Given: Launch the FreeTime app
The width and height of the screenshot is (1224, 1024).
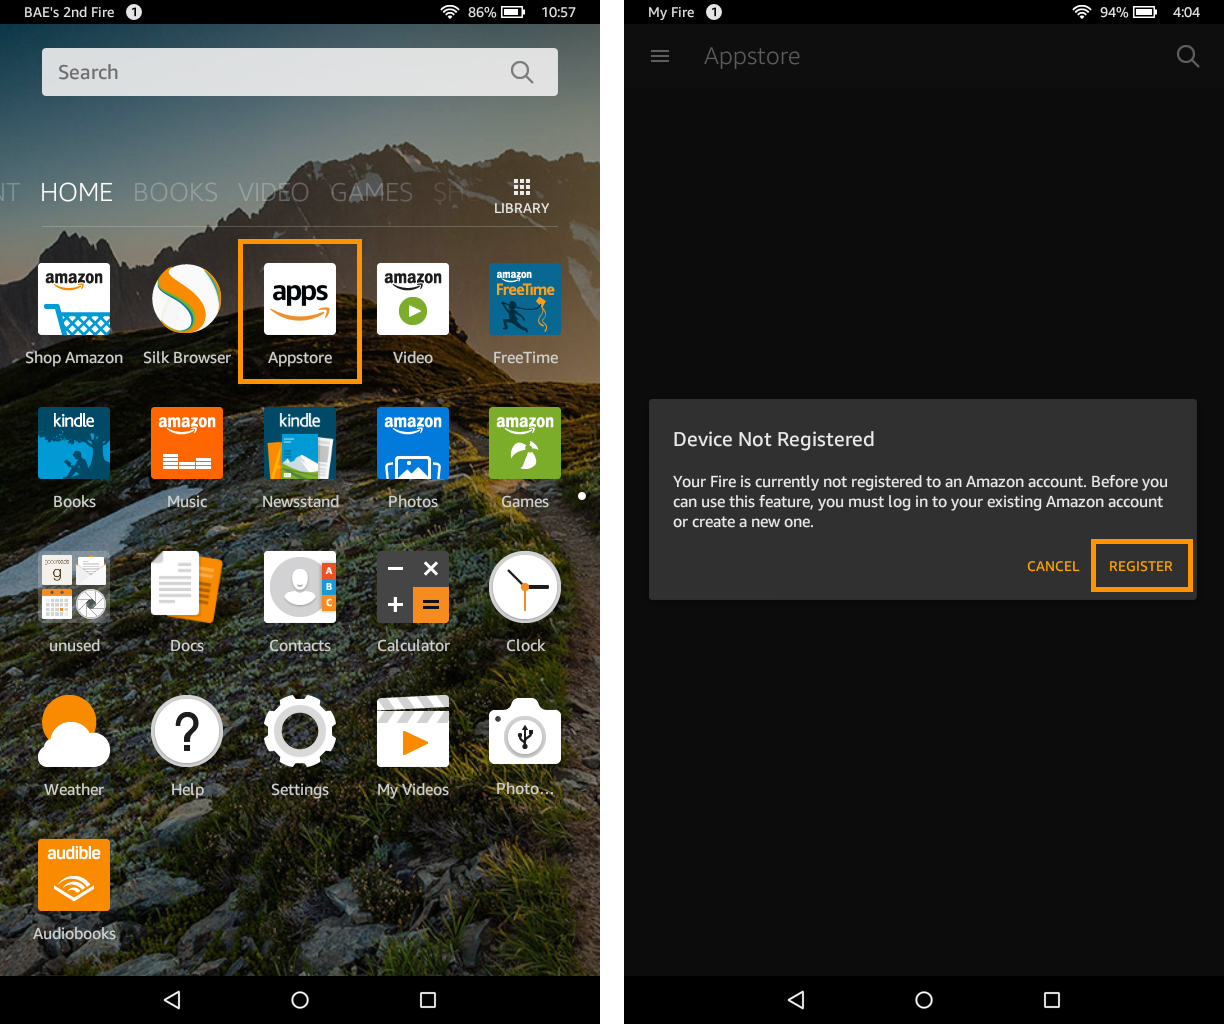Looking at the screenshot, I should 525,299.
